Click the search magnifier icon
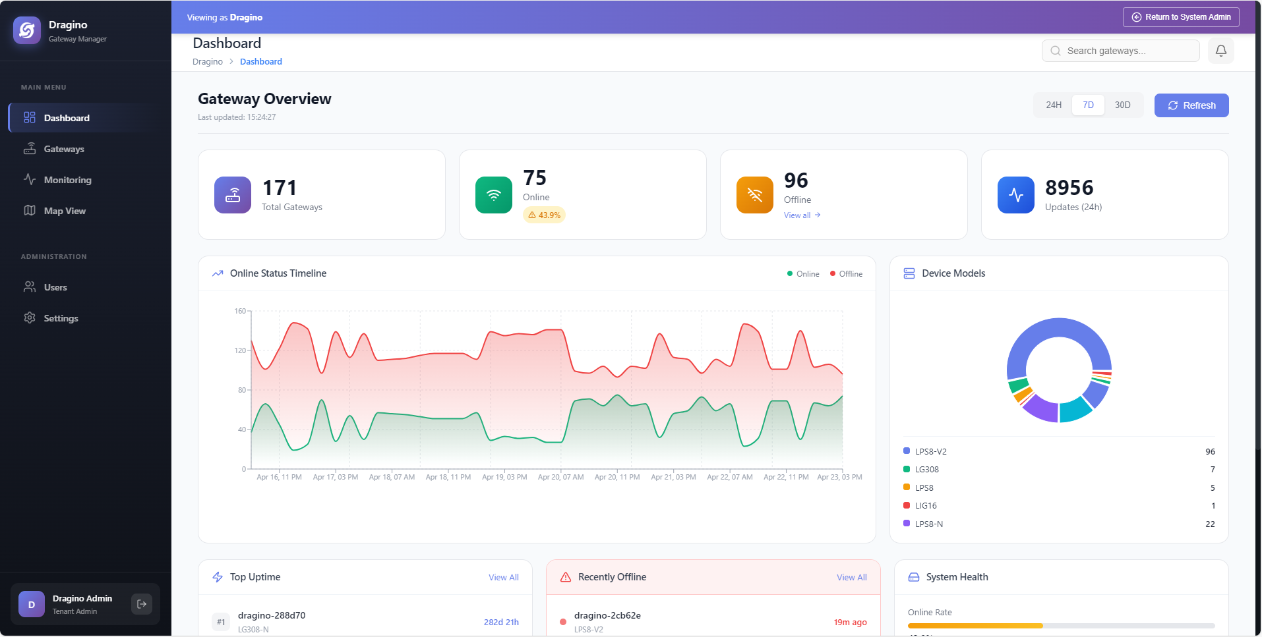 1055,51
